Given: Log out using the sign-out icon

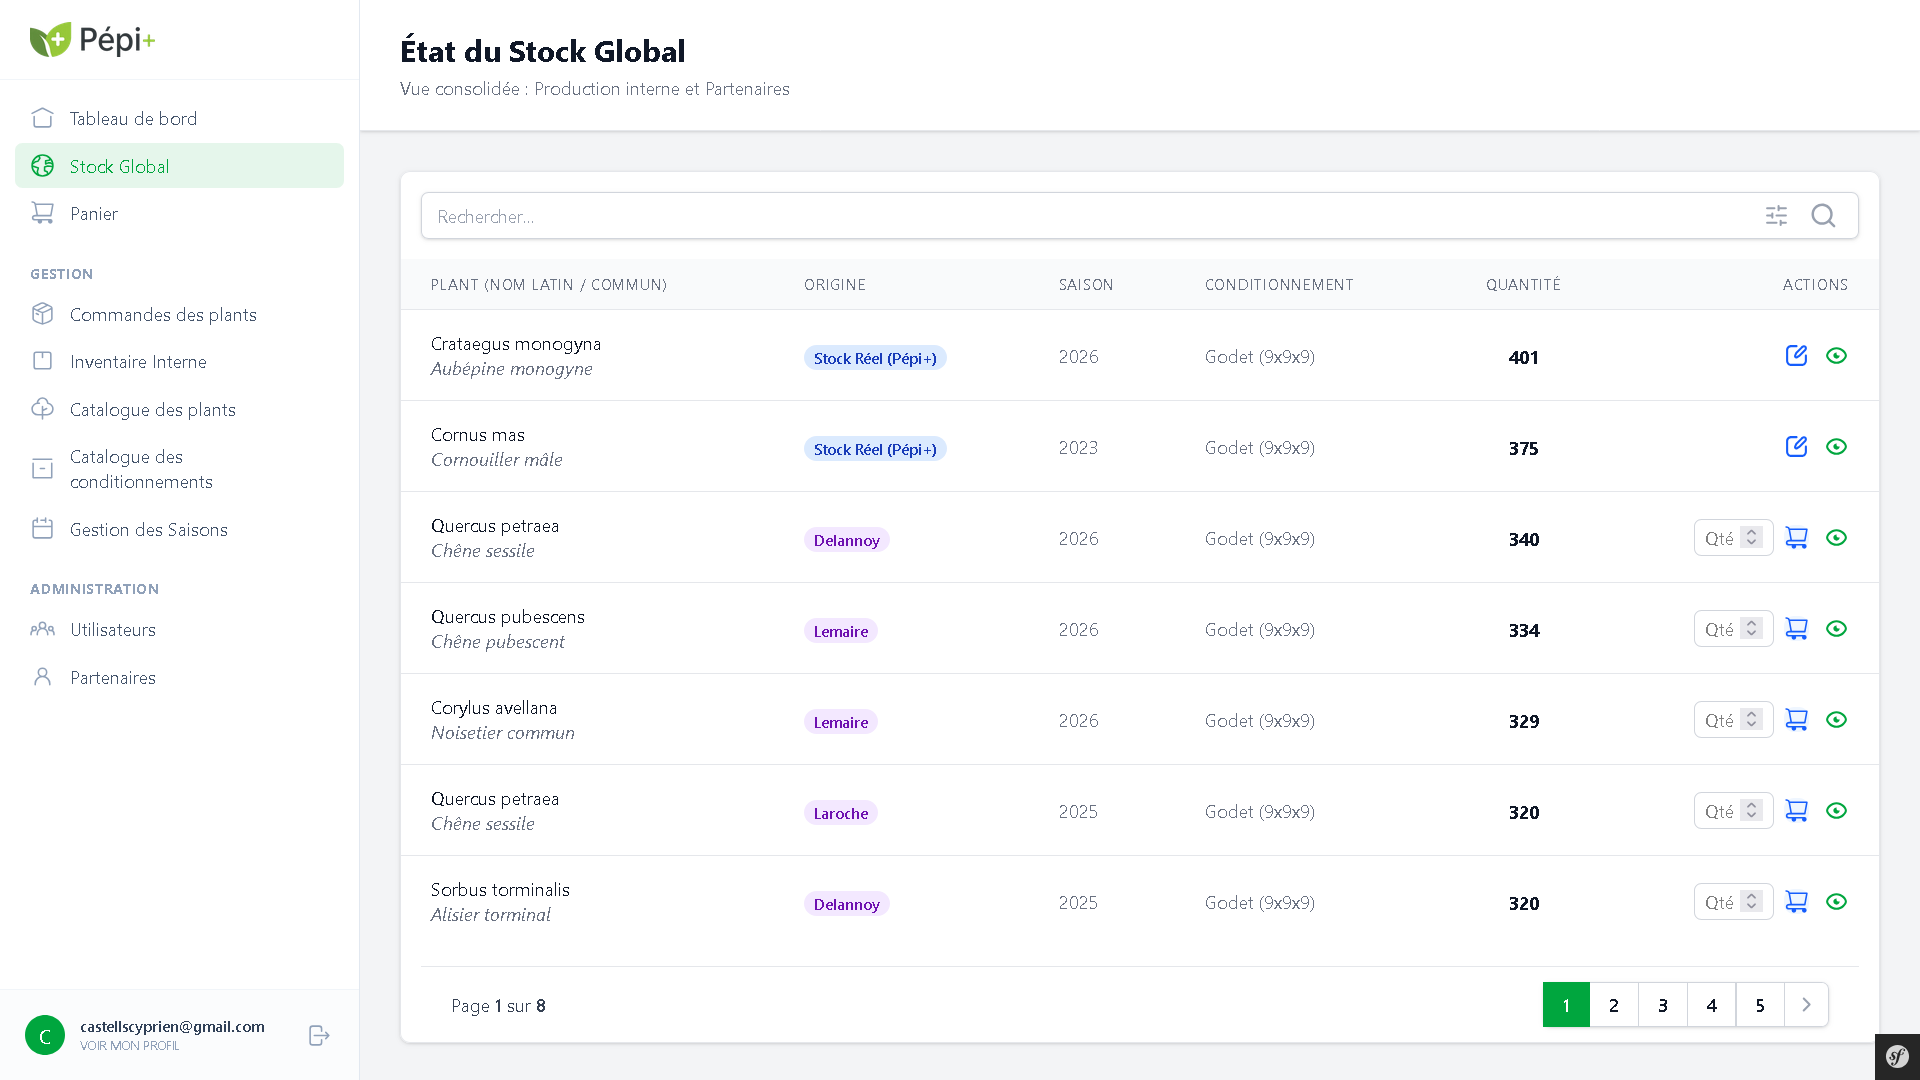Looking at the screenshot, I should [318, 1035].
